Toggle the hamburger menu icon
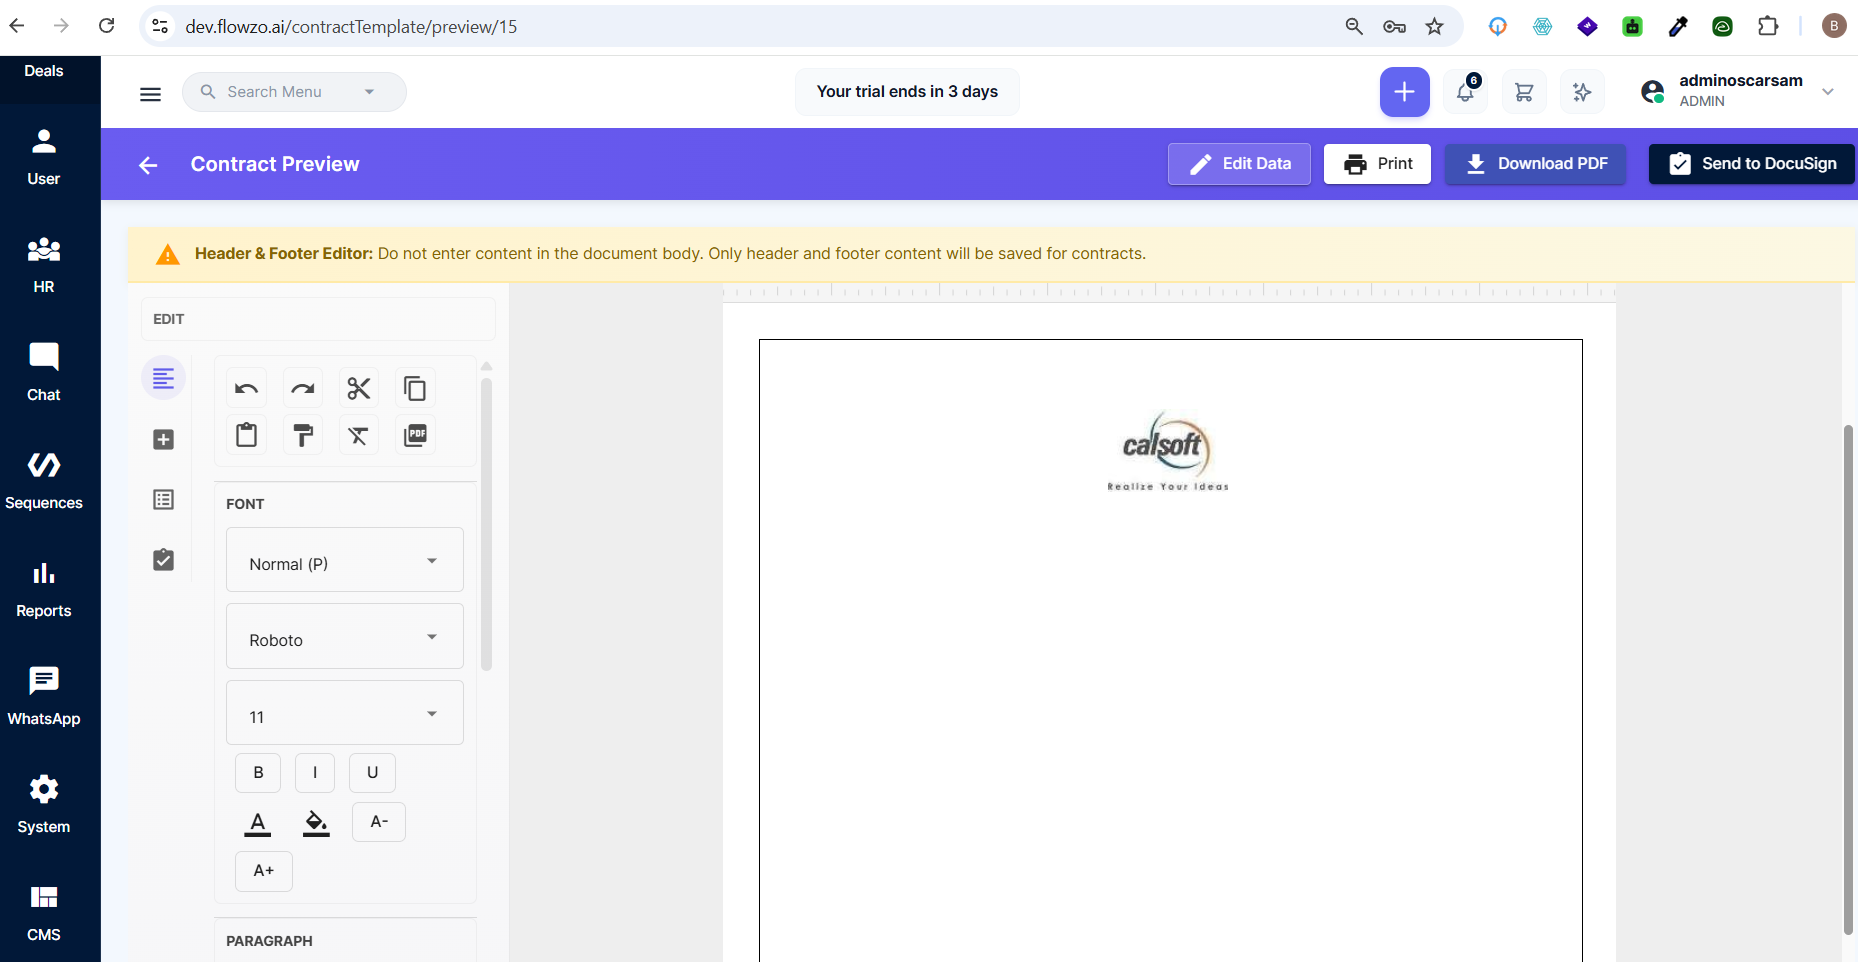The image size is (1858, 962). (x=150, y=93)
